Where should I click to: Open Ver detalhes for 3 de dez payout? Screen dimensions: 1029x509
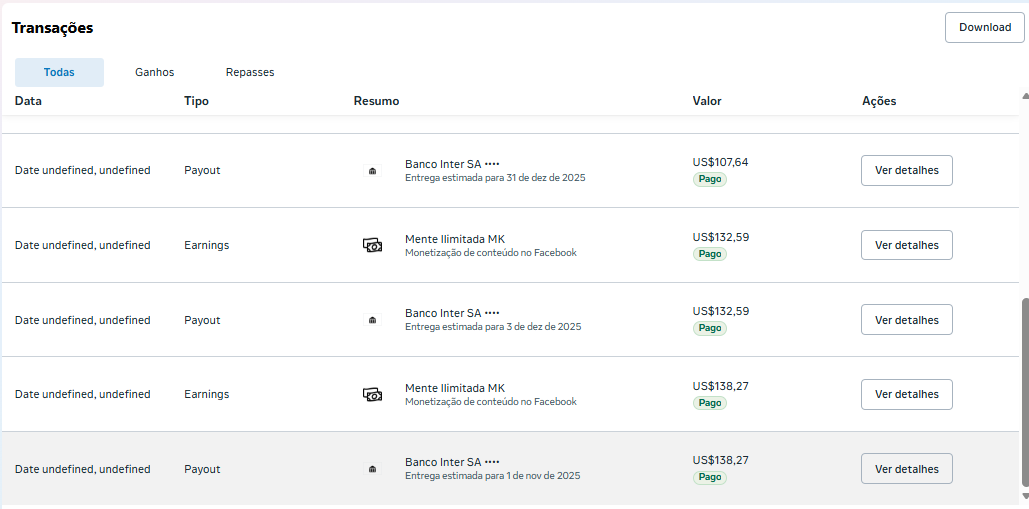pos(906,320)
